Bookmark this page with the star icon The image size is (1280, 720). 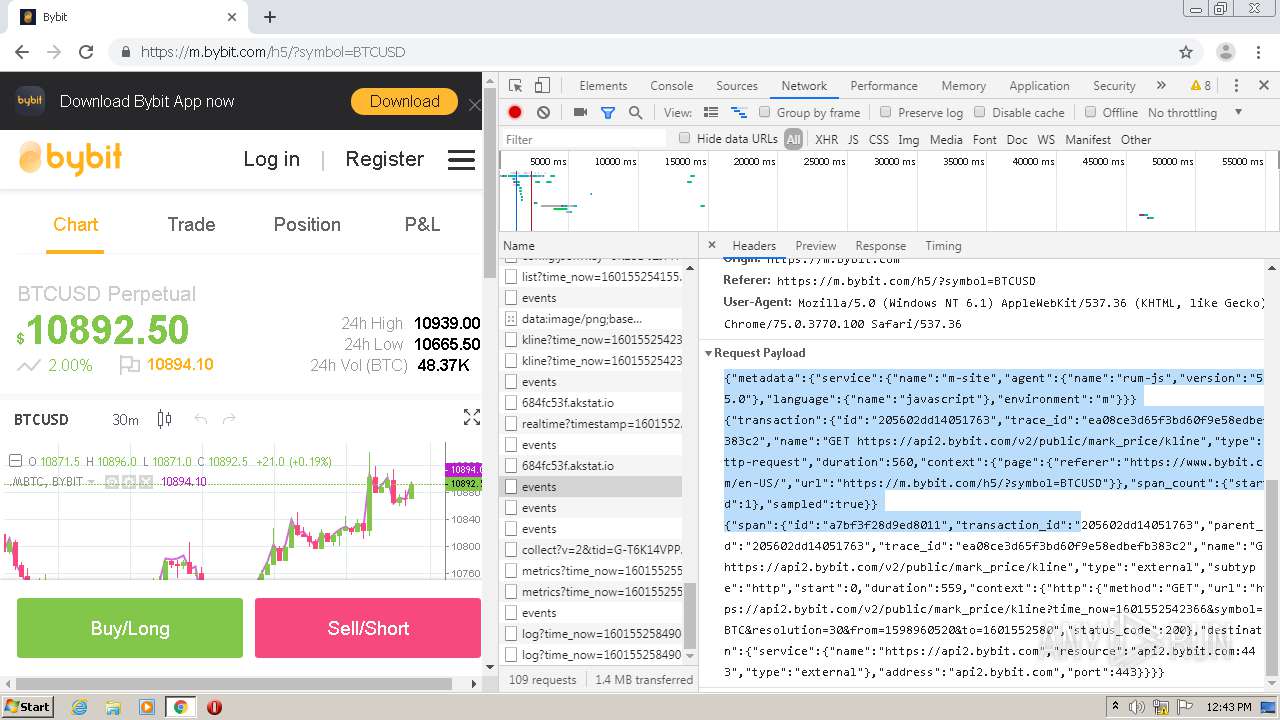pos(1186,52)
